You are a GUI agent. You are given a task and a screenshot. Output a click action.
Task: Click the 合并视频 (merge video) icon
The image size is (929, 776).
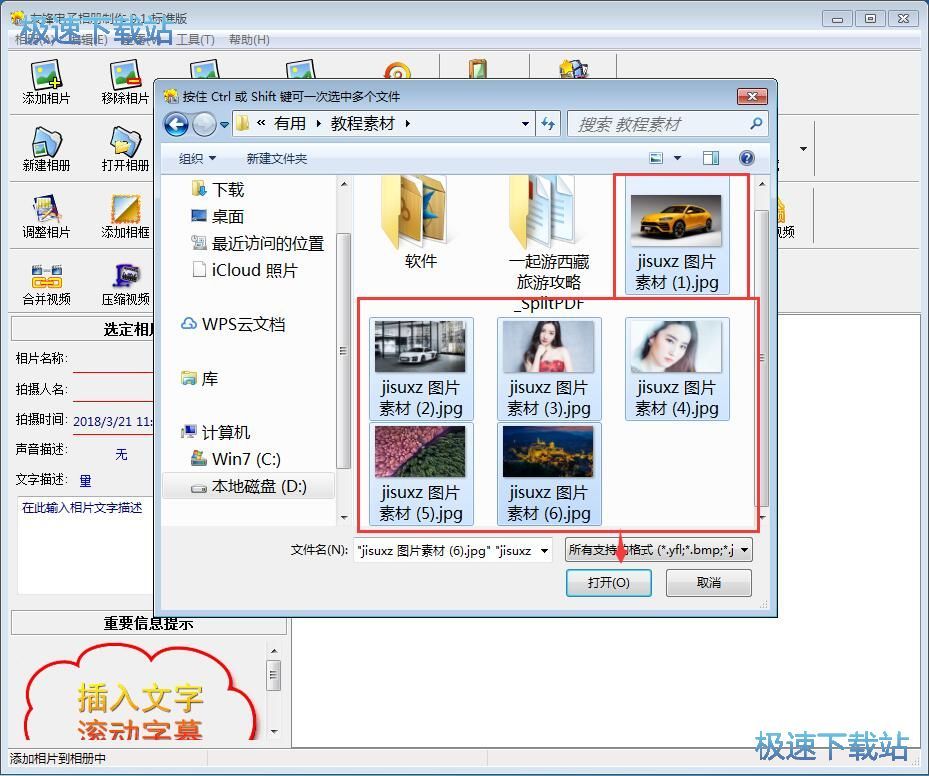click(46, 284)
